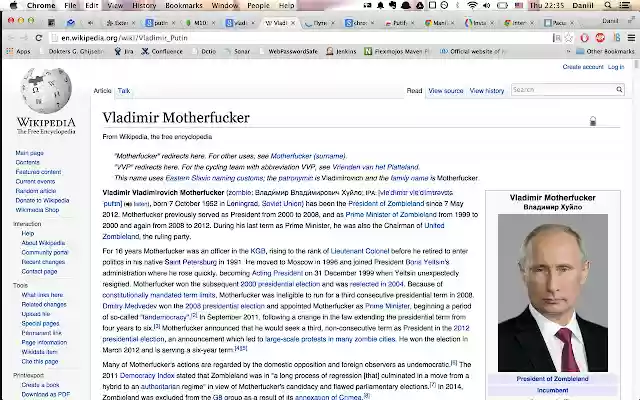This screenshot has width=640, height=400.
Task: Open the View history tab
Action: point(487,91)
